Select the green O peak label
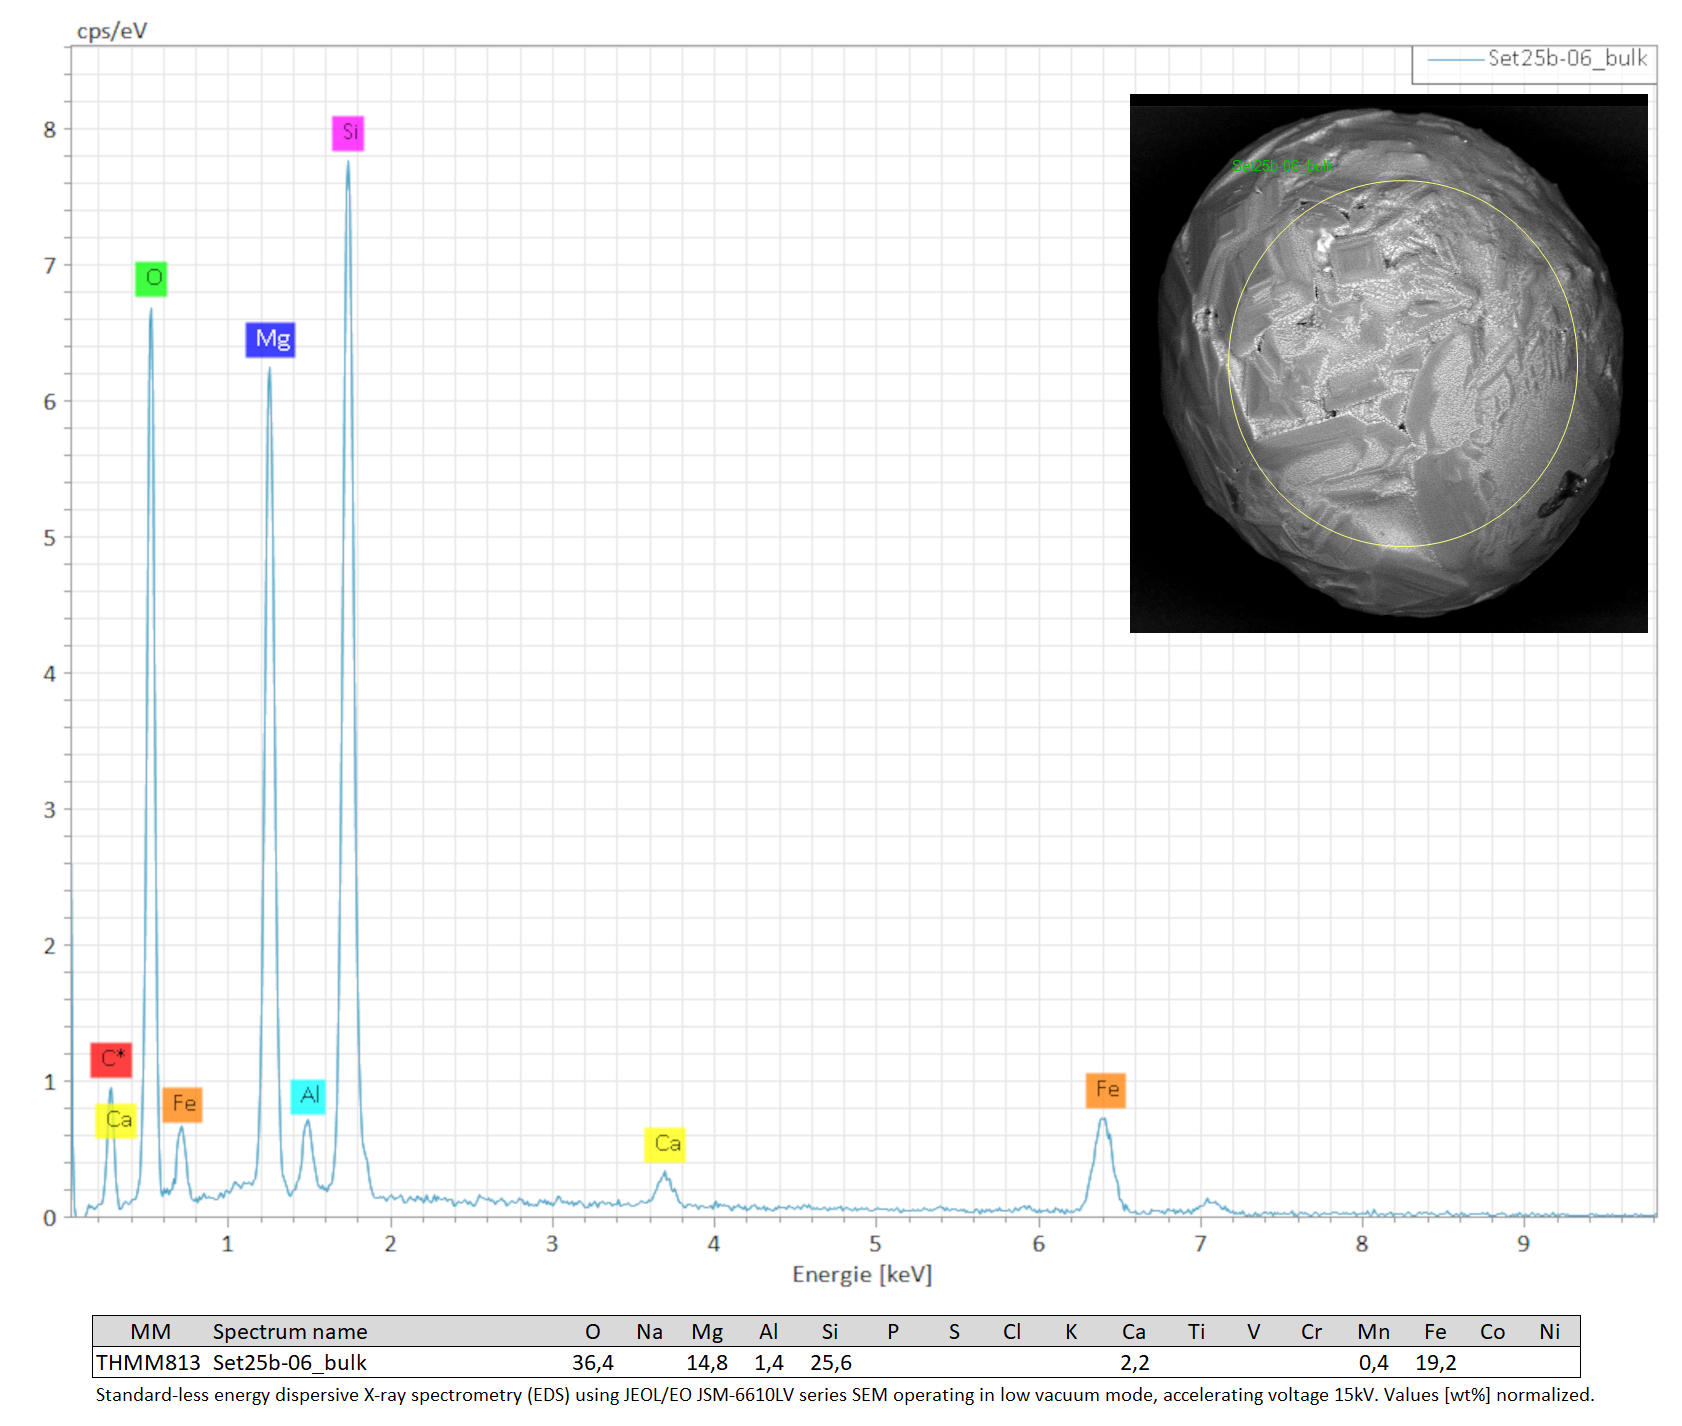 coord(151,278)
